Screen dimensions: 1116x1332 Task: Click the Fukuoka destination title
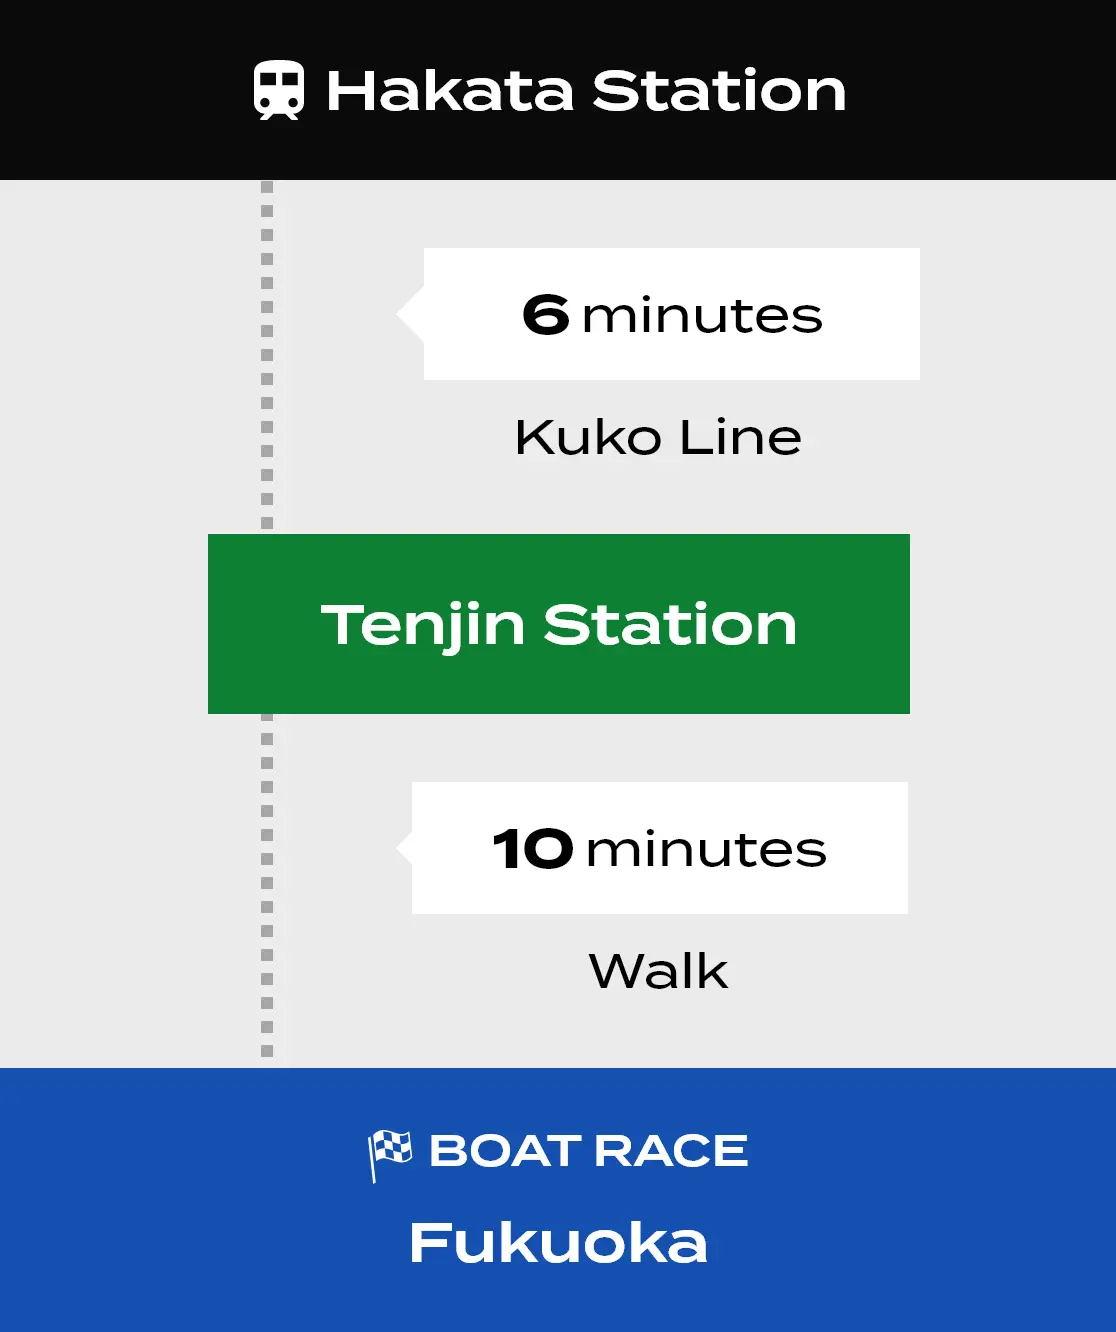pos(558,1243)
